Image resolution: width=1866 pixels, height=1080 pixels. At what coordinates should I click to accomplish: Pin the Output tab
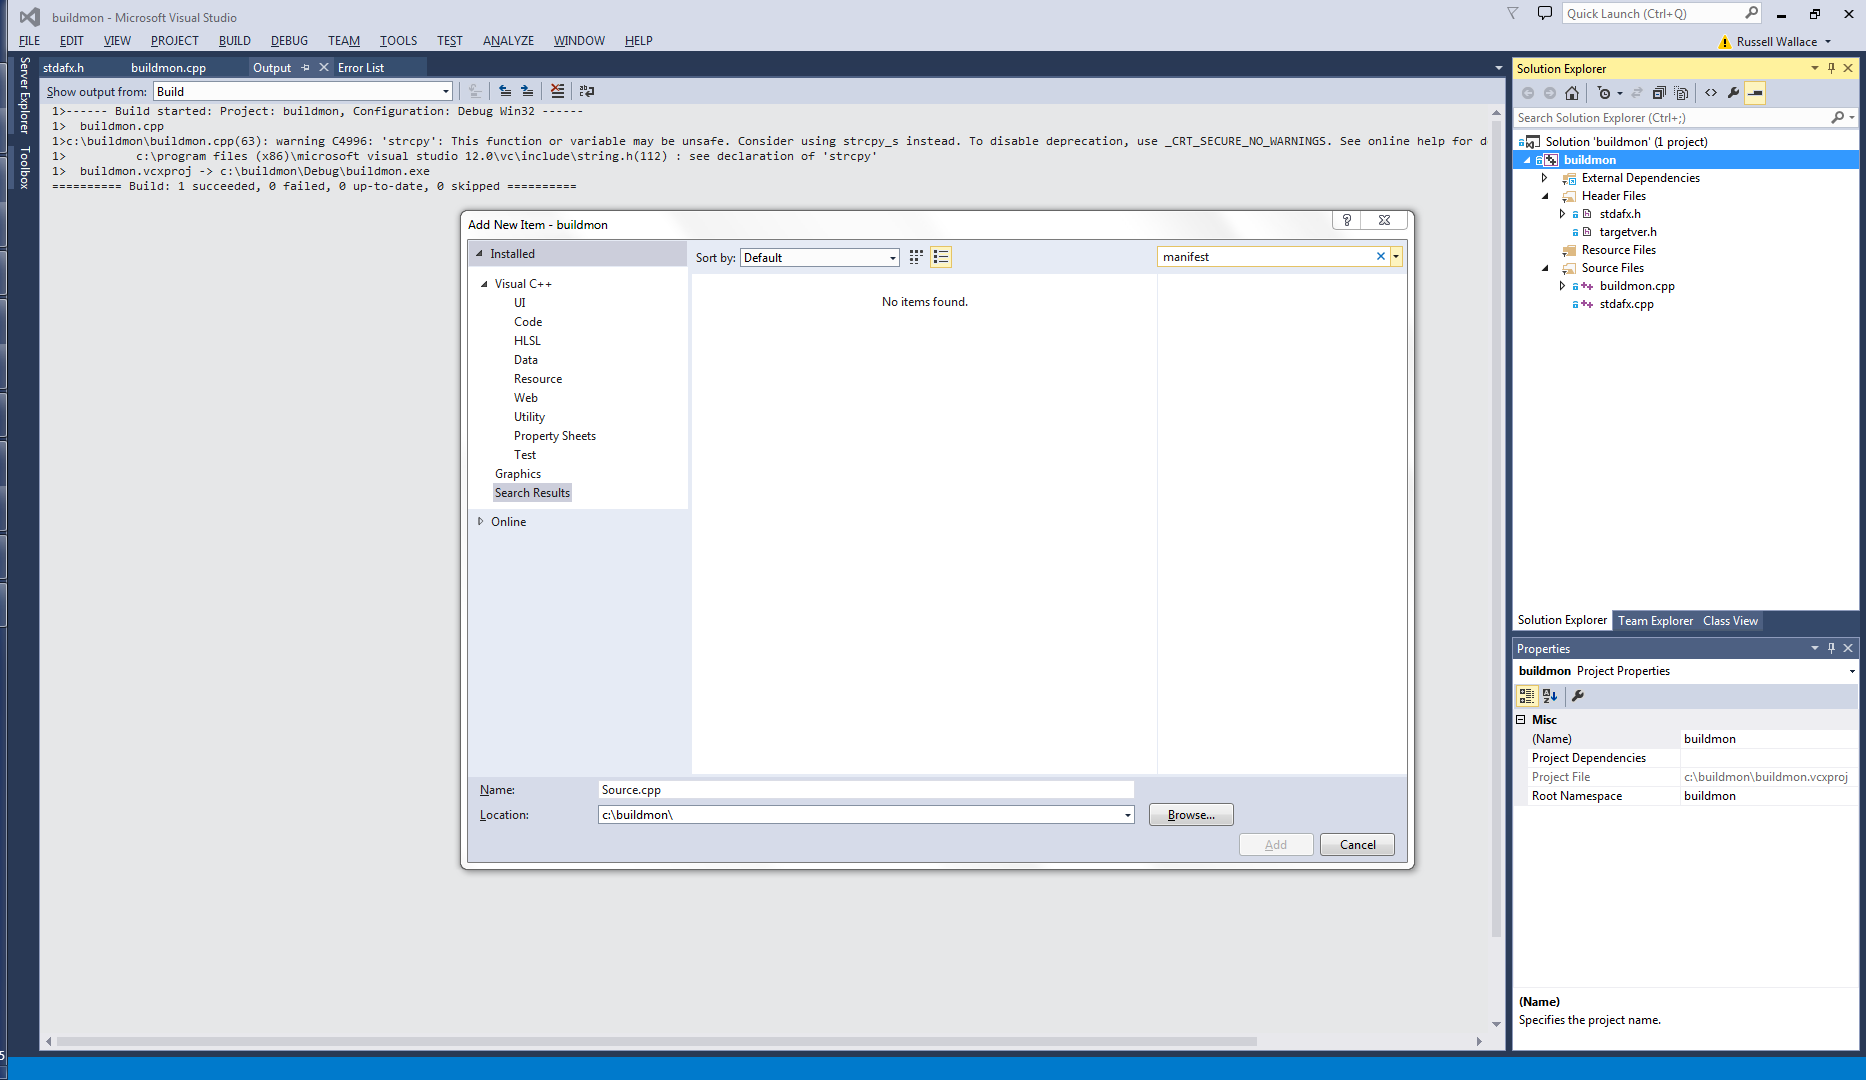point(306,68)
